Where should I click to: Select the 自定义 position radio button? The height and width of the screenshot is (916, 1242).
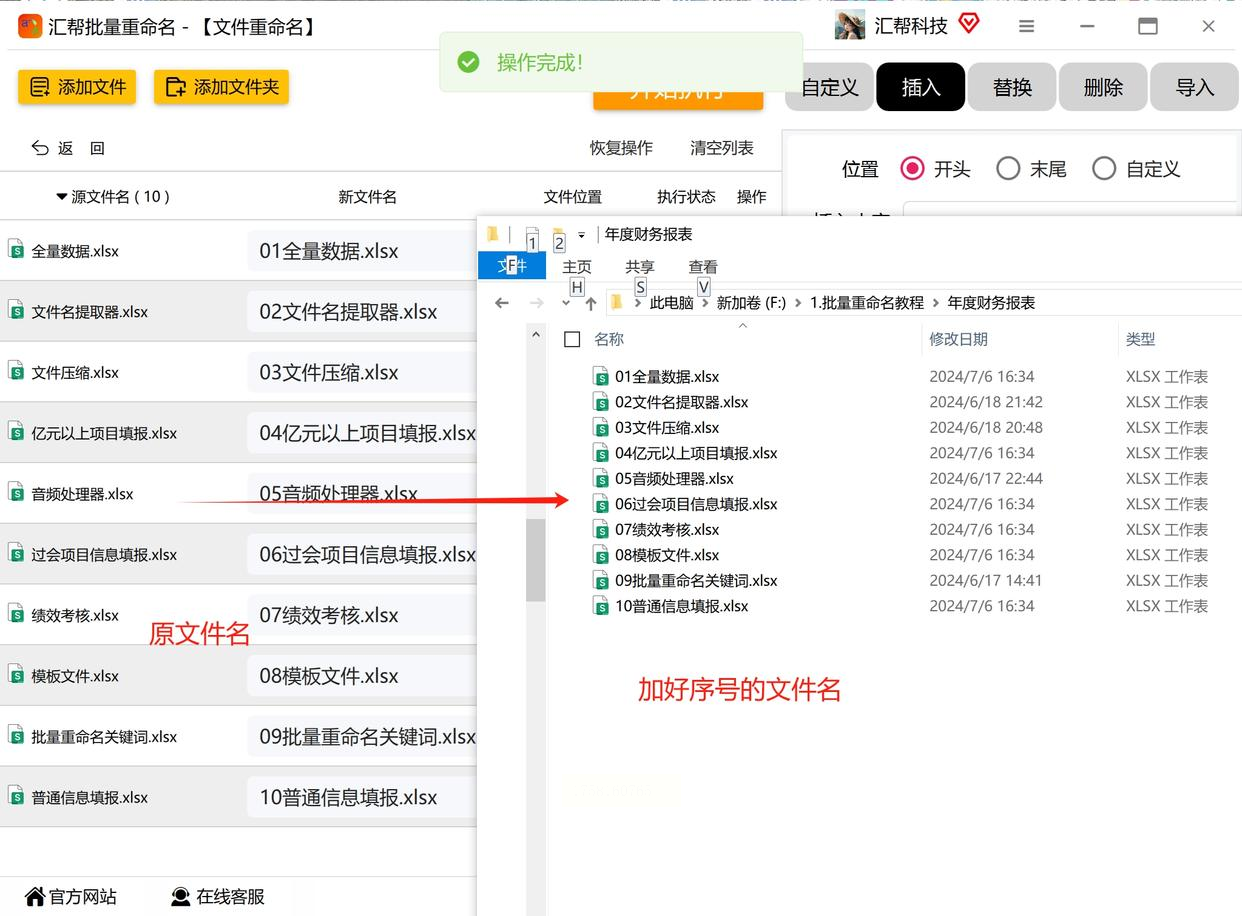[1104, 169]
